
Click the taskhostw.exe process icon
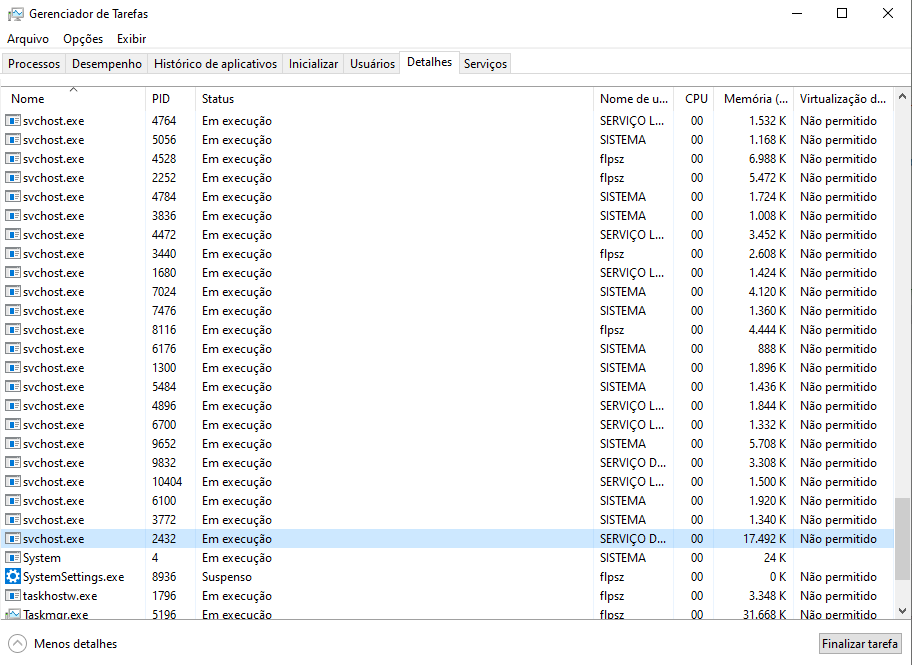coord(13,596)
